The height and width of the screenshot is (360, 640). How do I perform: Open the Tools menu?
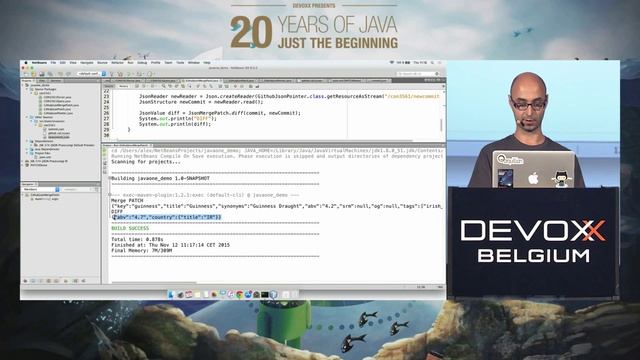coord(180,62)
